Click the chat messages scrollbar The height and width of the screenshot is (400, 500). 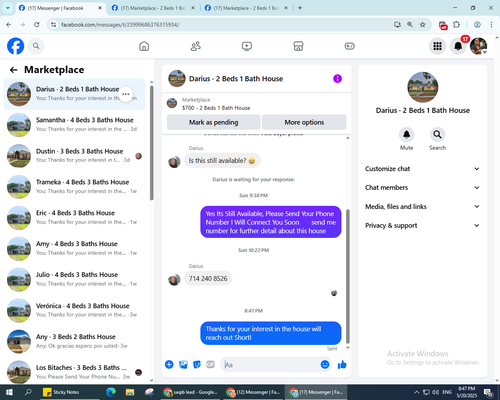point(348,276)
